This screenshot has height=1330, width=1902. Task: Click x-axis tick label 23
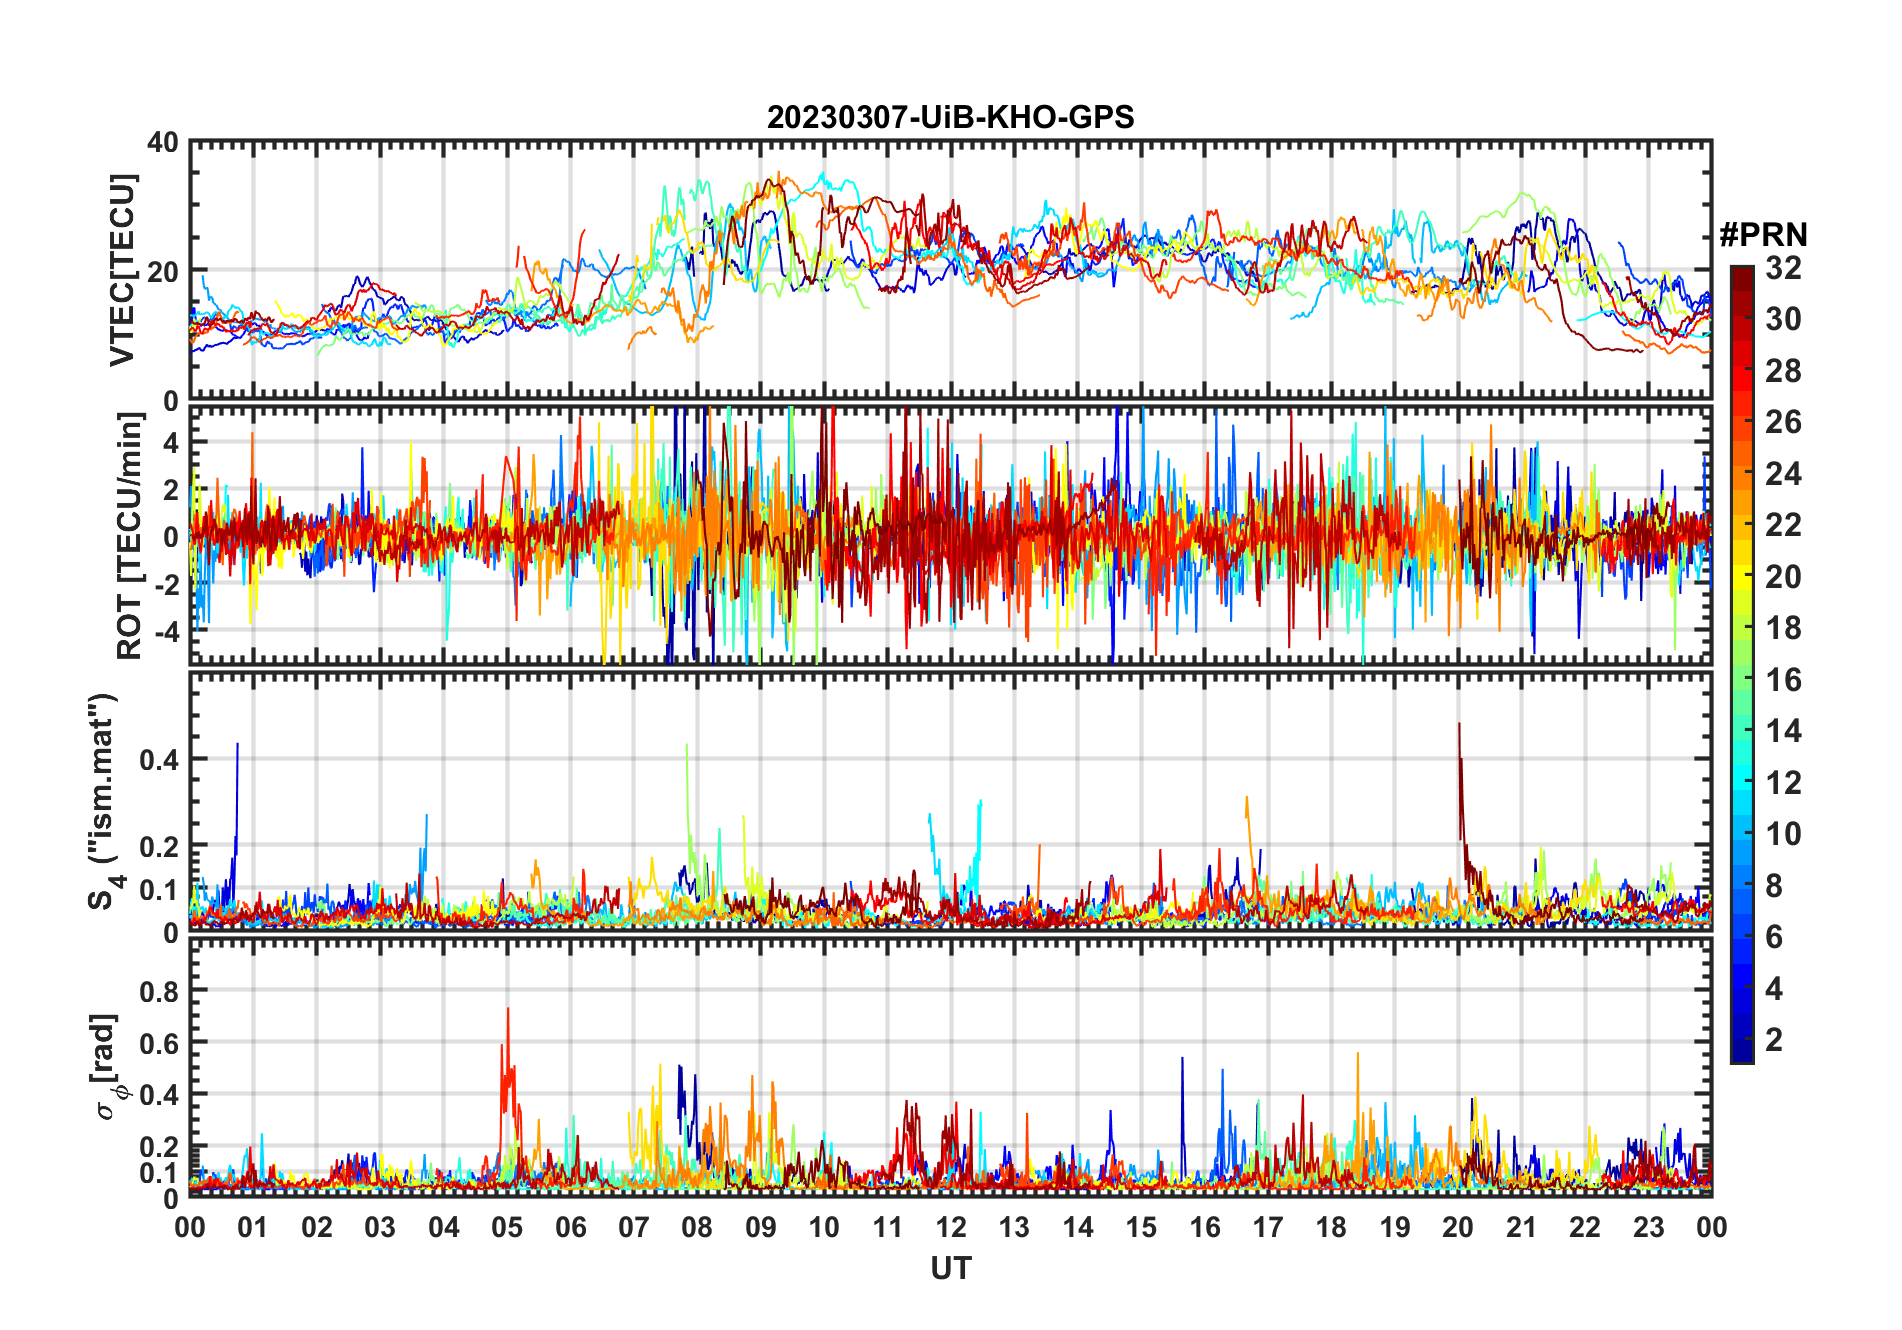click(1648, 1228)
